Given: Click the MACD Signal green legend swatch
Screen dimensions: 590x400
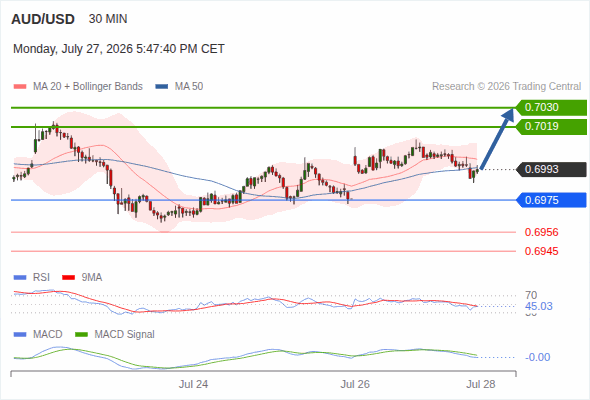Looking at the screenshot, I should pyautogui.click(x=82, y=335).
